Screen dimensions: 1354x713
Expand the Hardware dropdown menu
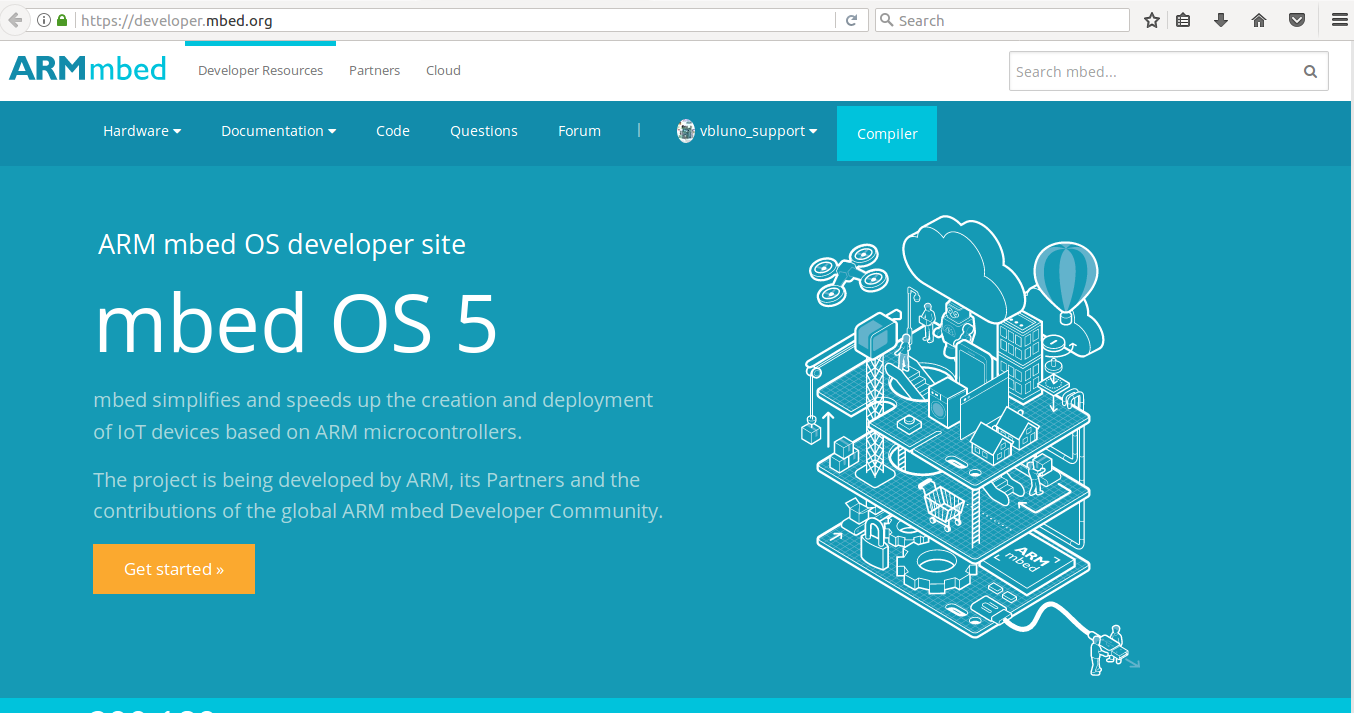click(142, 131)
